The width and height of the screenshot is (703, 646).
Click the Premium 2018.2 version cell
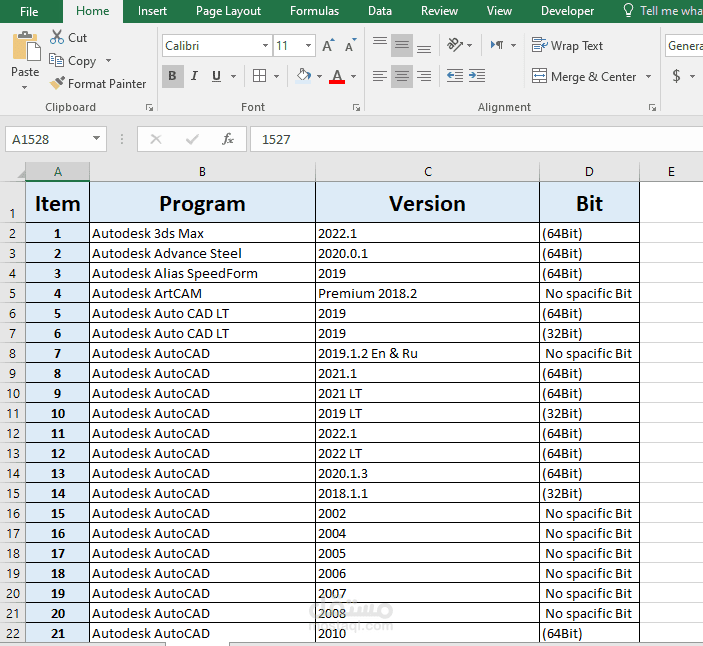click(x=427, y=294)
